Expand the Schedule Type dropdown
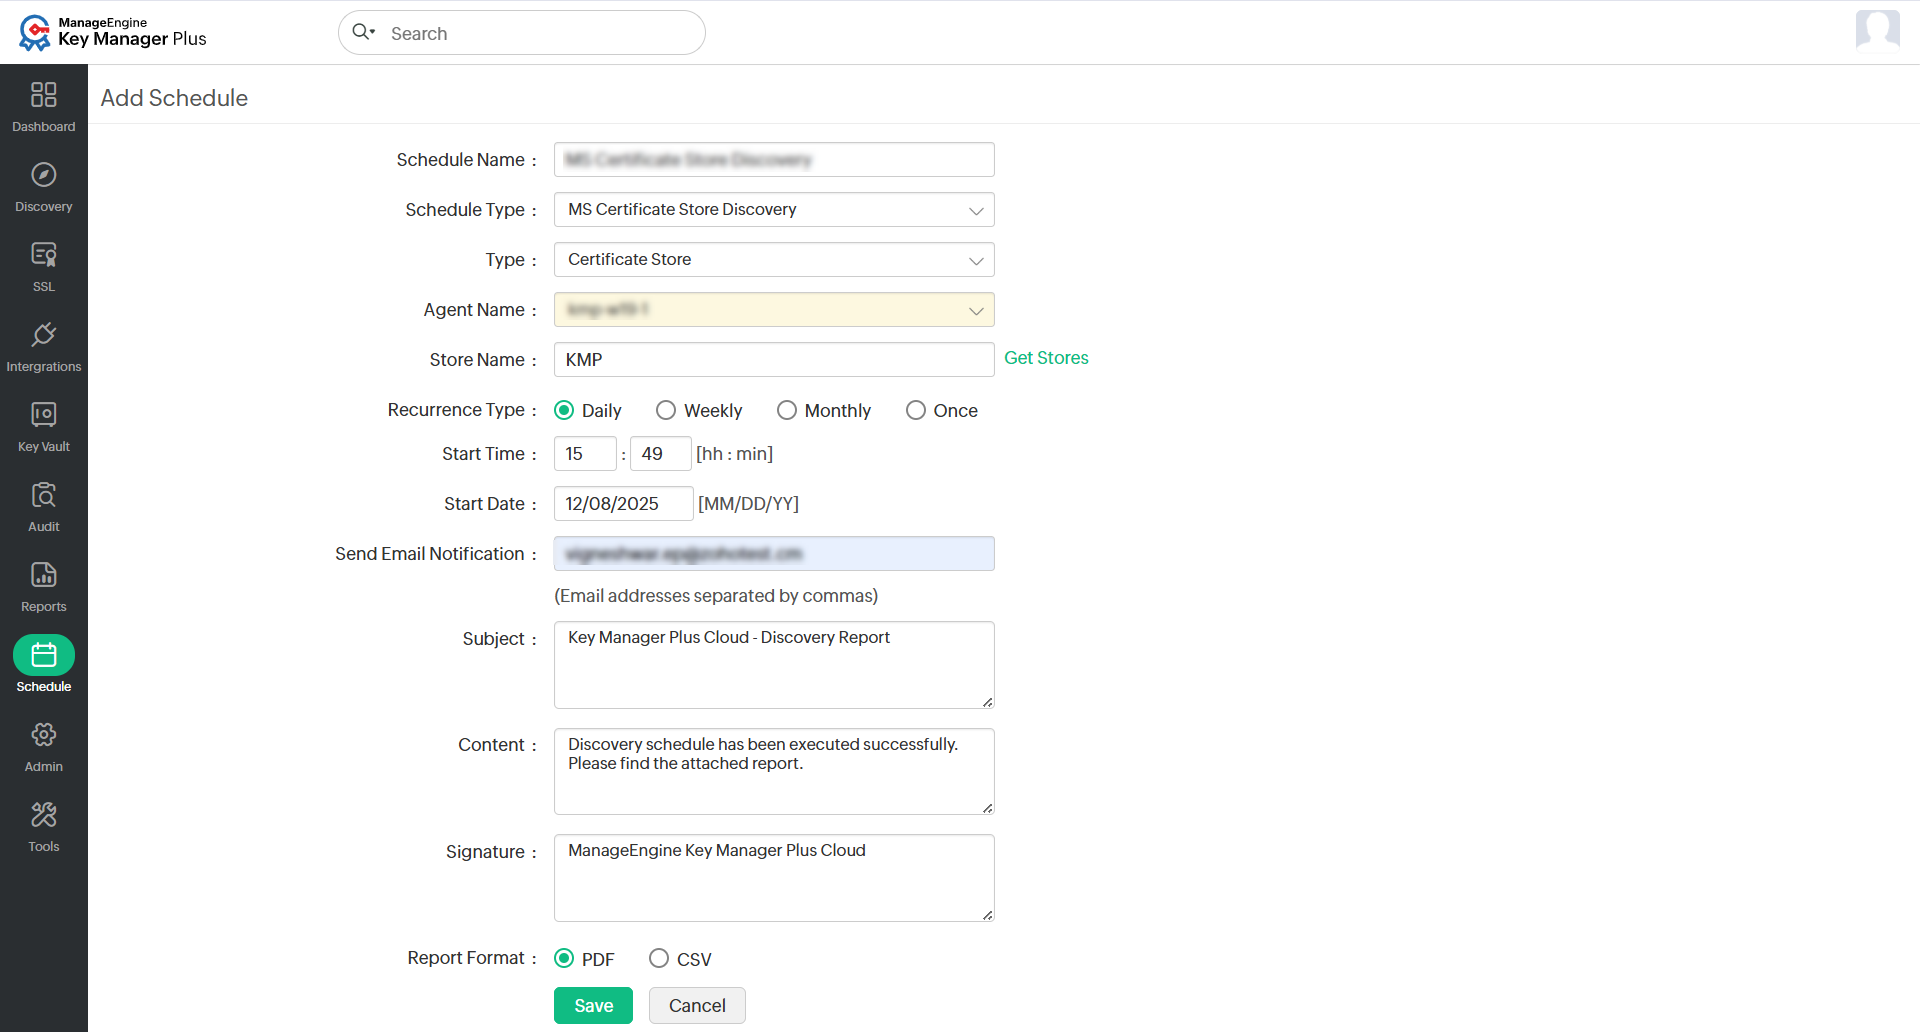Viewport: 1920px width, 1032px height. [774, 210]
